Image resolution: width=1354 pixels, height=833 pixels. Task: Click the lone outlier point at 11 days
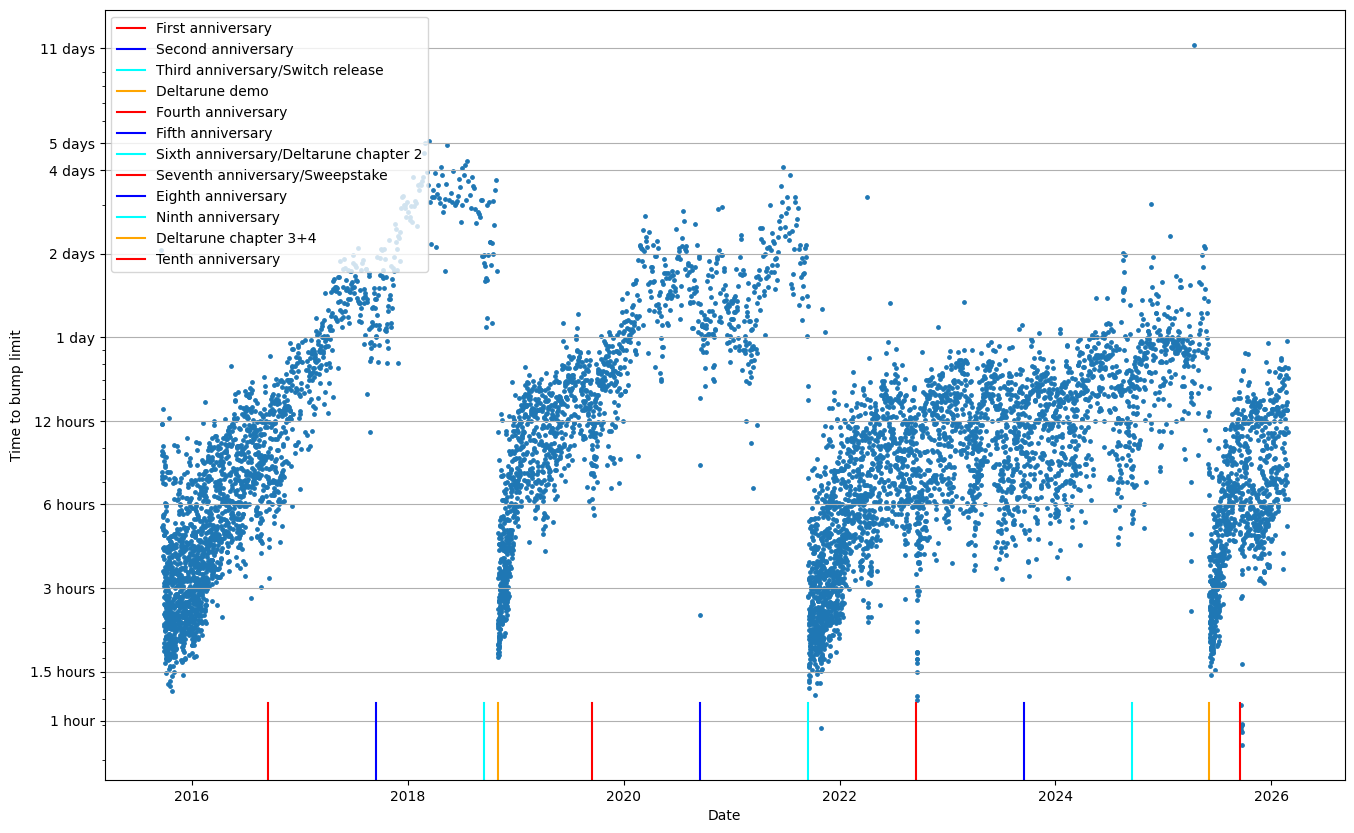pos(1194,45)
